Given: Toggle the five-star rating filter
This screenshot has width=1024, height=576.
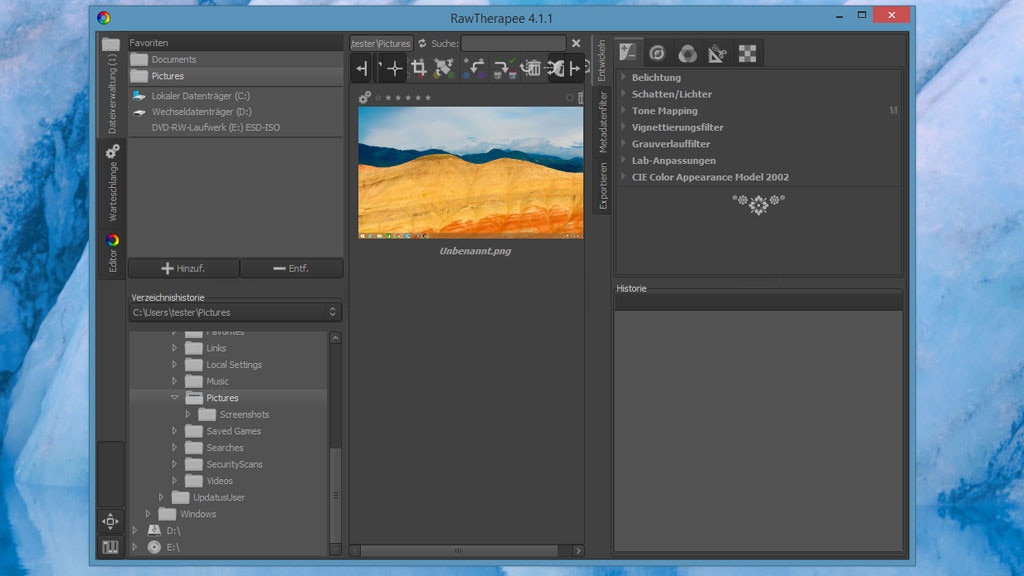Looking at the screenshot, I should coord(428,97).
